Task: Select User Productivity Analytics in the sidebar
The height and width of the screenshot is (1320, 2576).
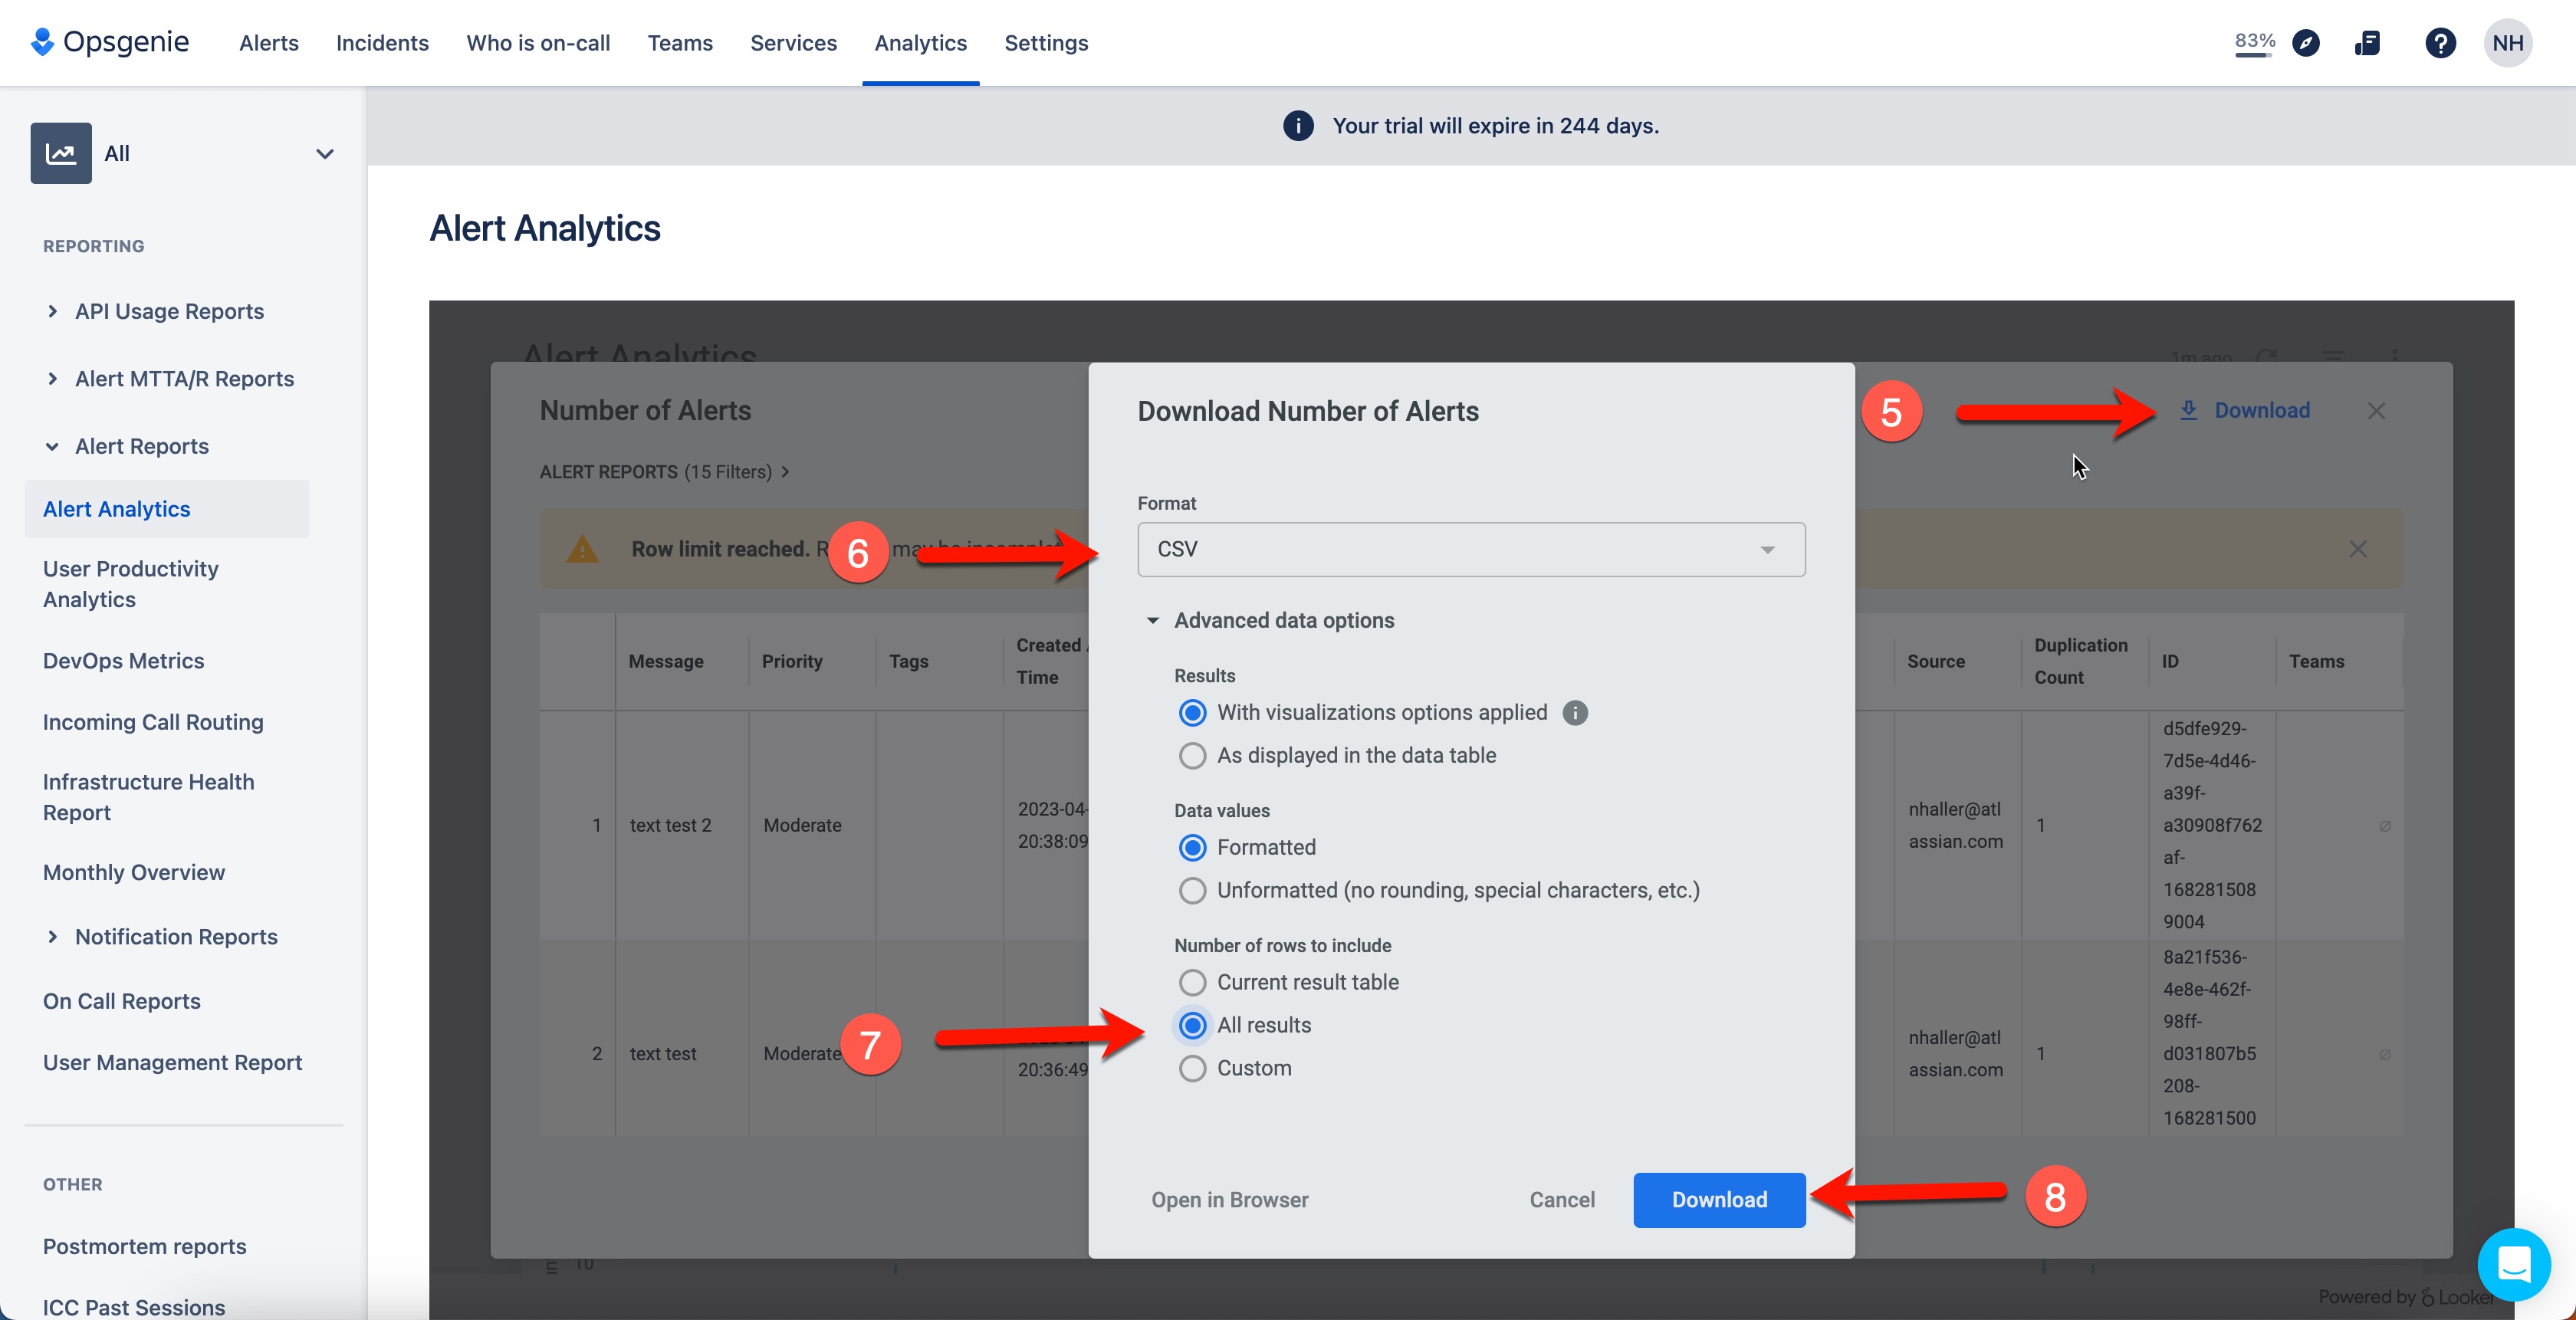Action: pos(130,583)
